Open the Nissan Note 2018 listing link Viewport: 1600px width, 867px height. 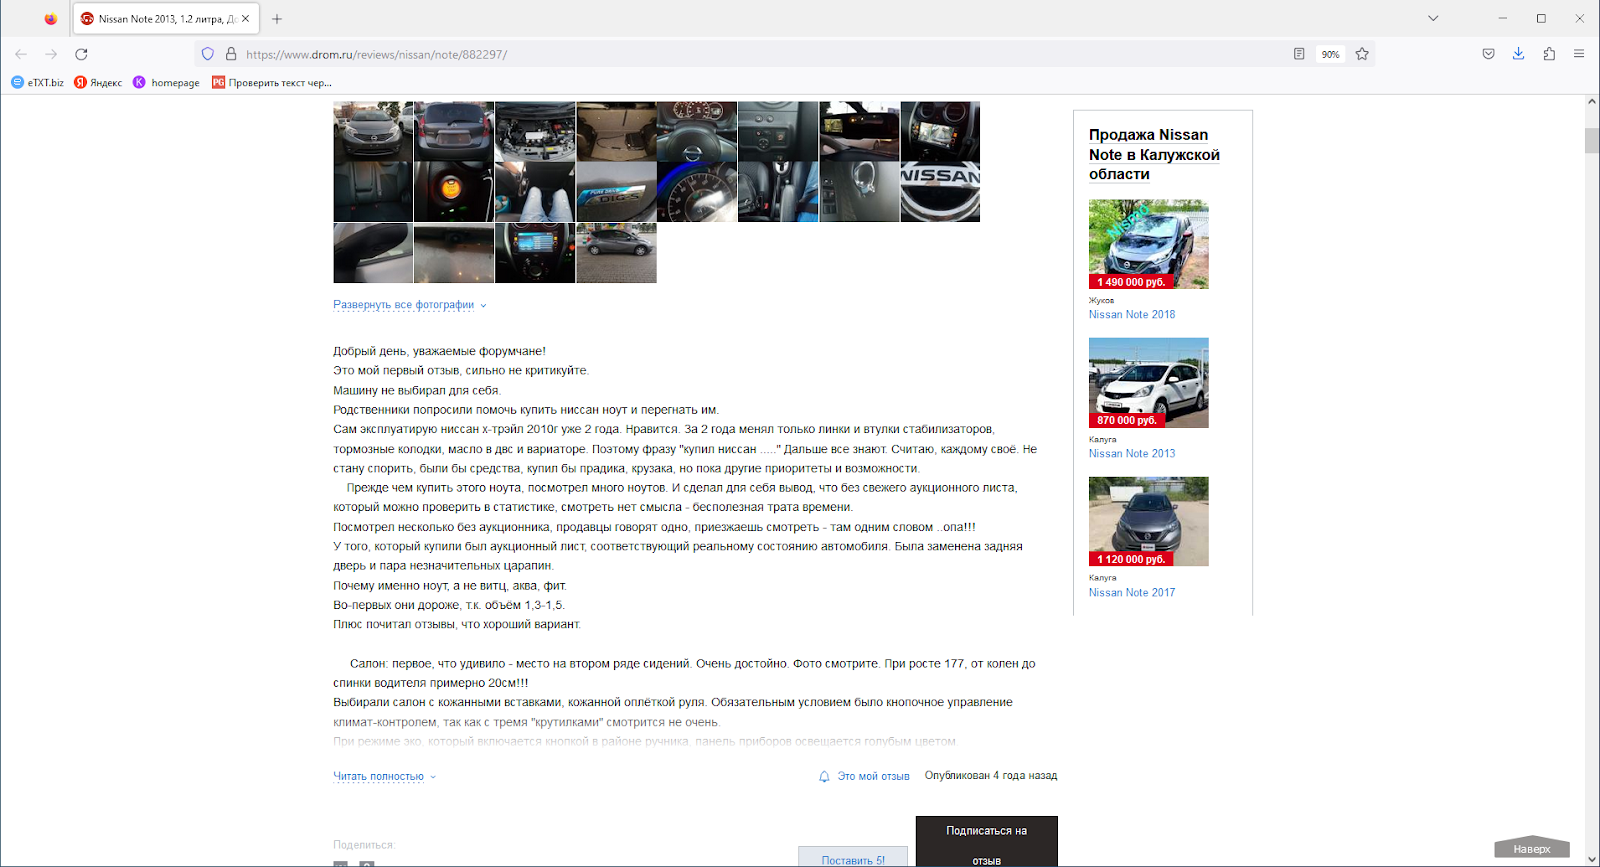[1132, 315]
